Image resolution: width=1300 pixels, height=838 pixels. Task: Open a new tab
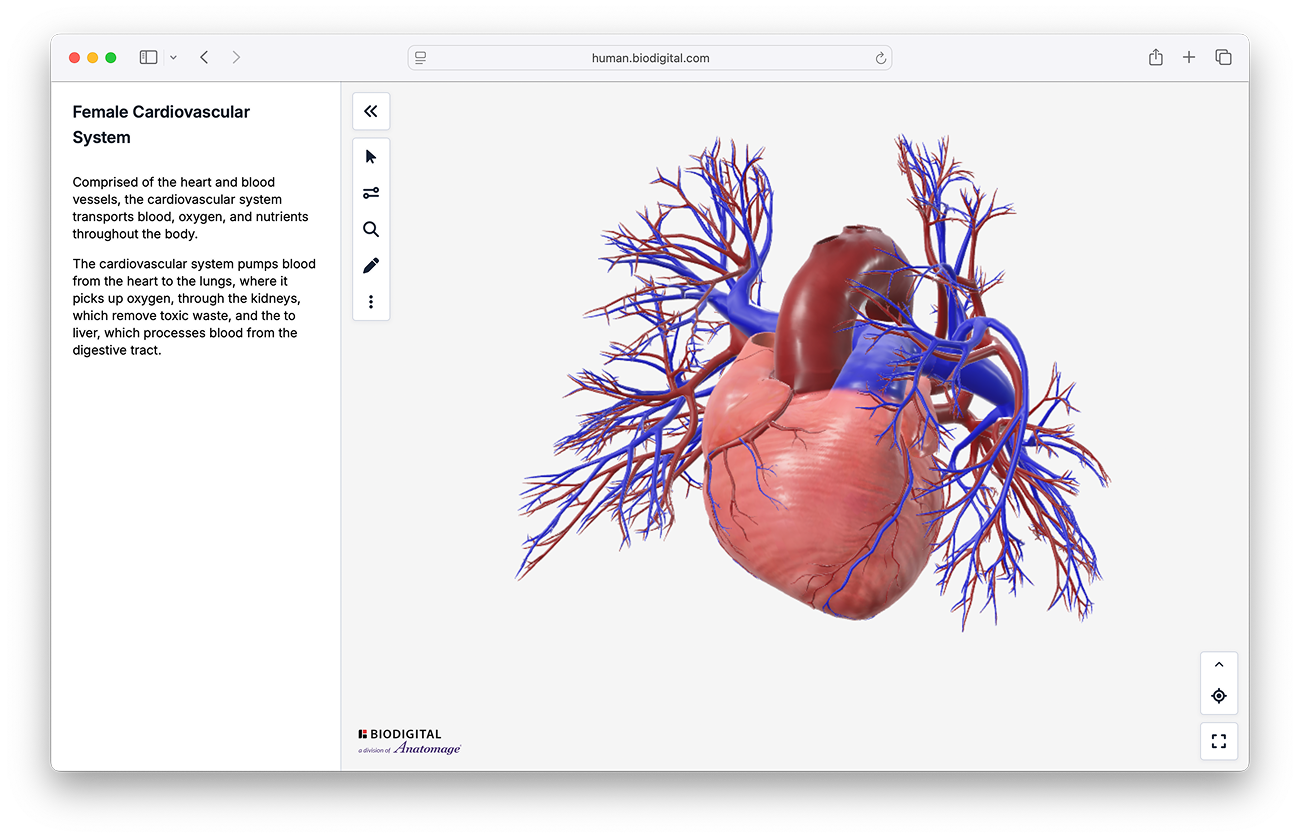click(1189, 58)
